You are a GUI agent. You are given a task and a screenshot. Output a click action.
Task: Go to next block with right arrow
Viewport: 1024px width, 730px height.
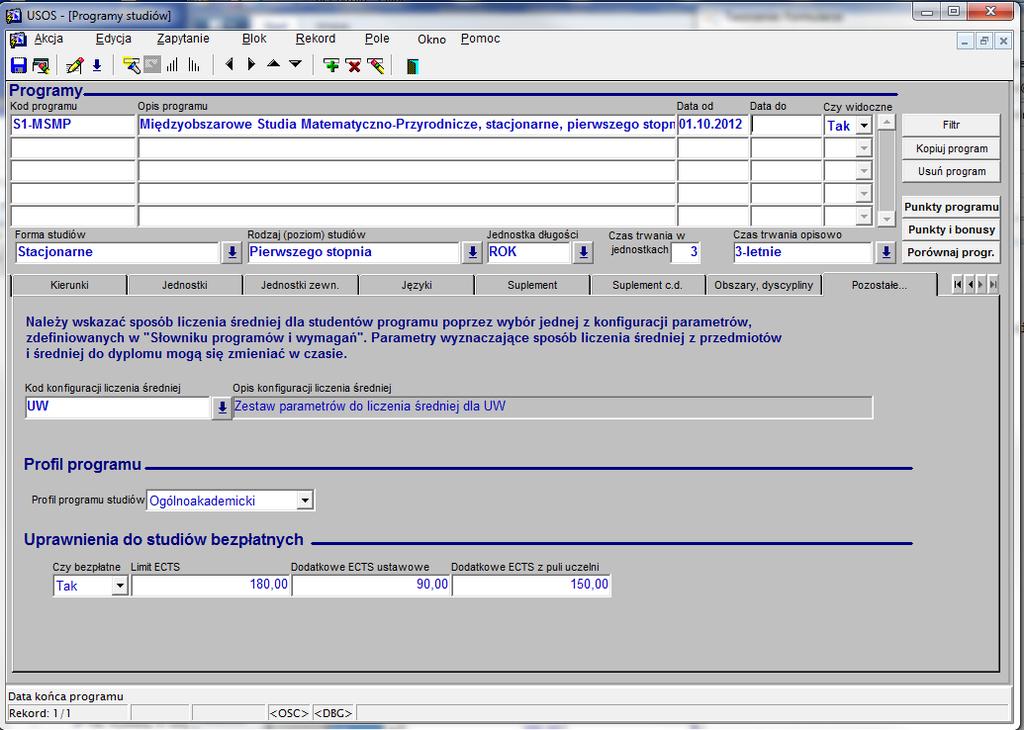click(x=251, y=65)
